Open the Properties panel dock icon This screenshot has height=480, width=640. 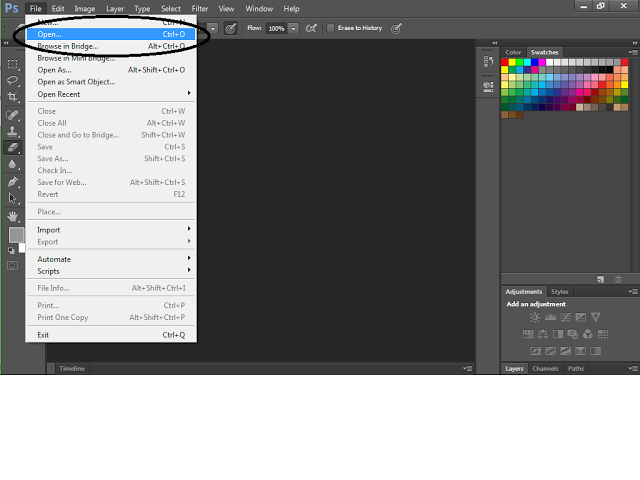[488, 86]
